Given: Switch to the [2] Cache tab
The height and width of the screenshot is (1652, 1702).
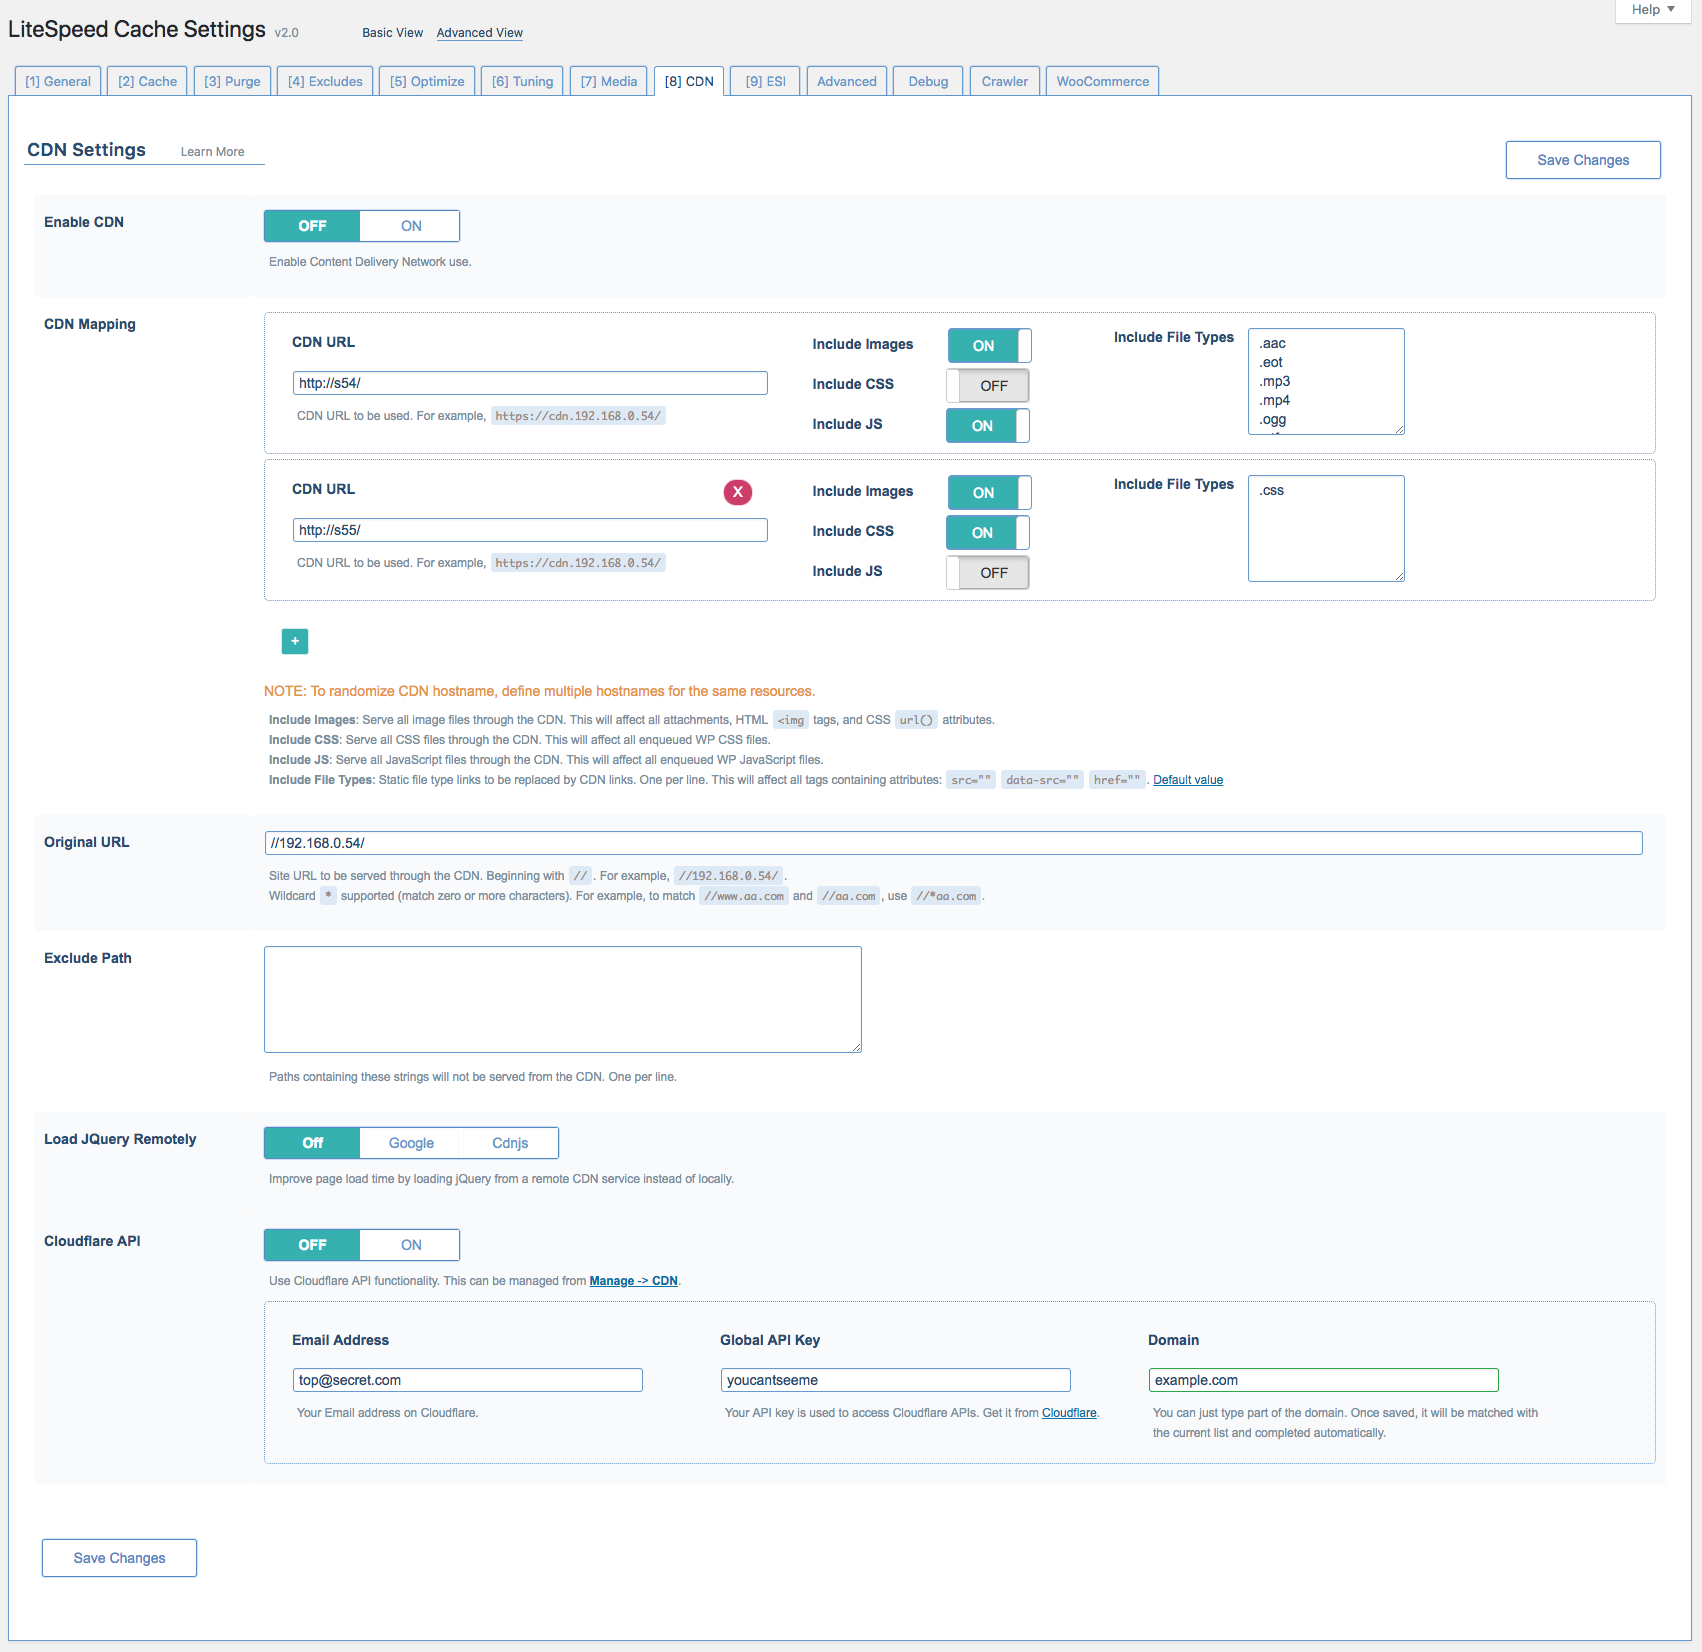Looking at the screenshot, I should (147, 82).
